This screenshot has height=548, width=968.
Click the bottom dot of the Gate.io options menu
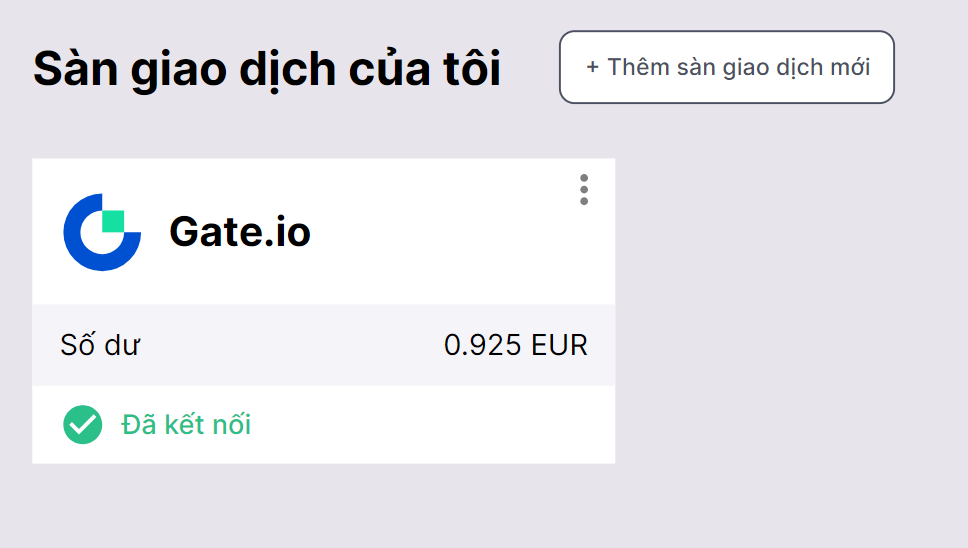coord(584,201)
